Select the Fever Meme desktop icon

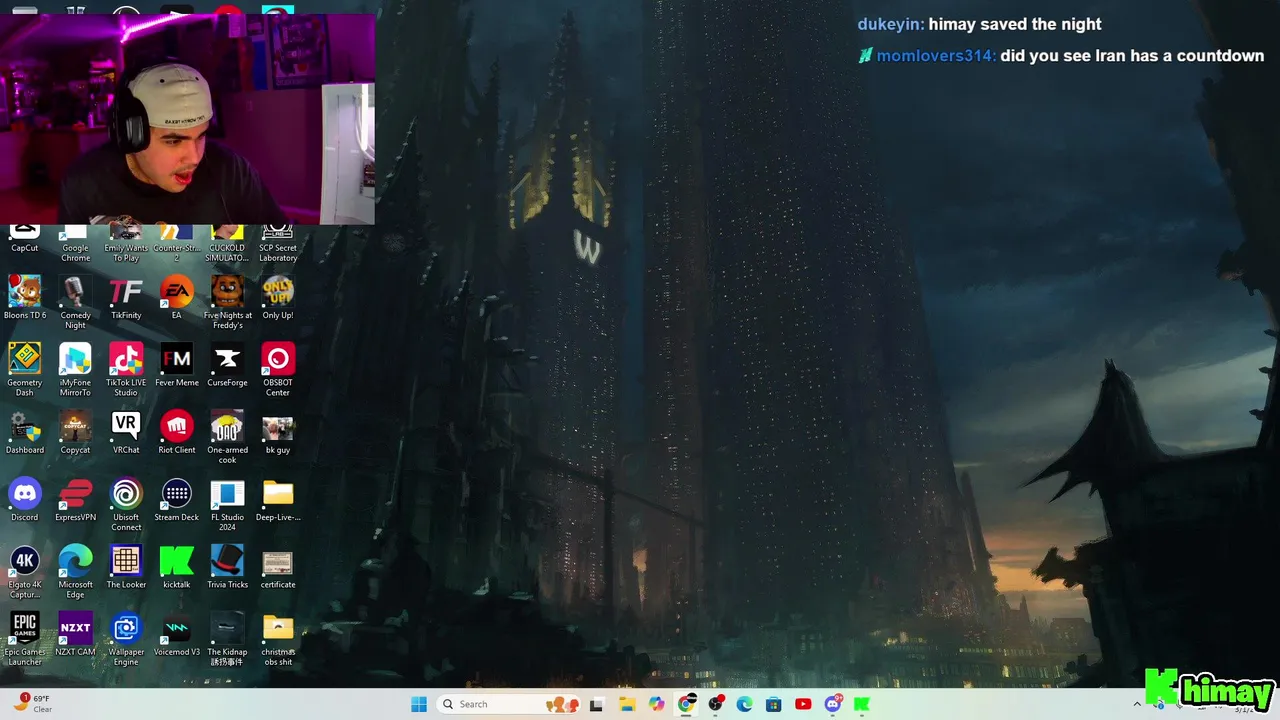[177, 365]
